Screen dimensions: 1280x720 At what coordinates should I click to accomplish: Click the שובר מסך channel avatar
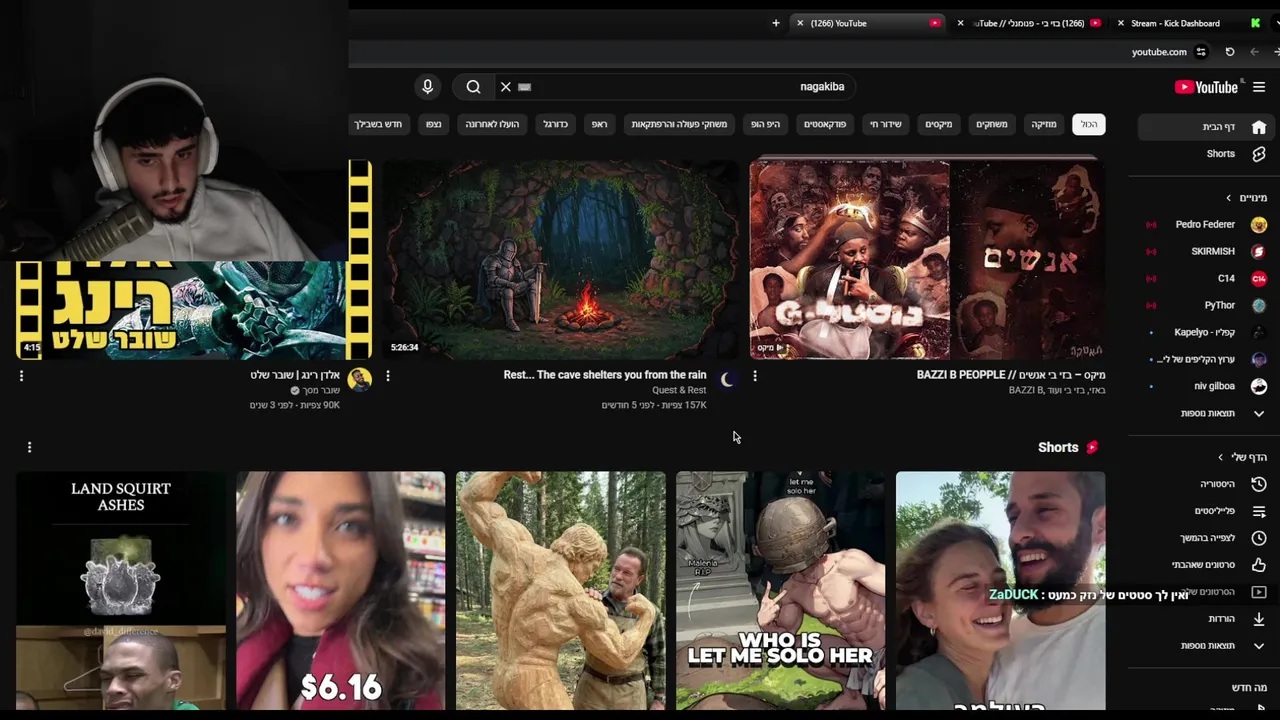pos(360,380)
